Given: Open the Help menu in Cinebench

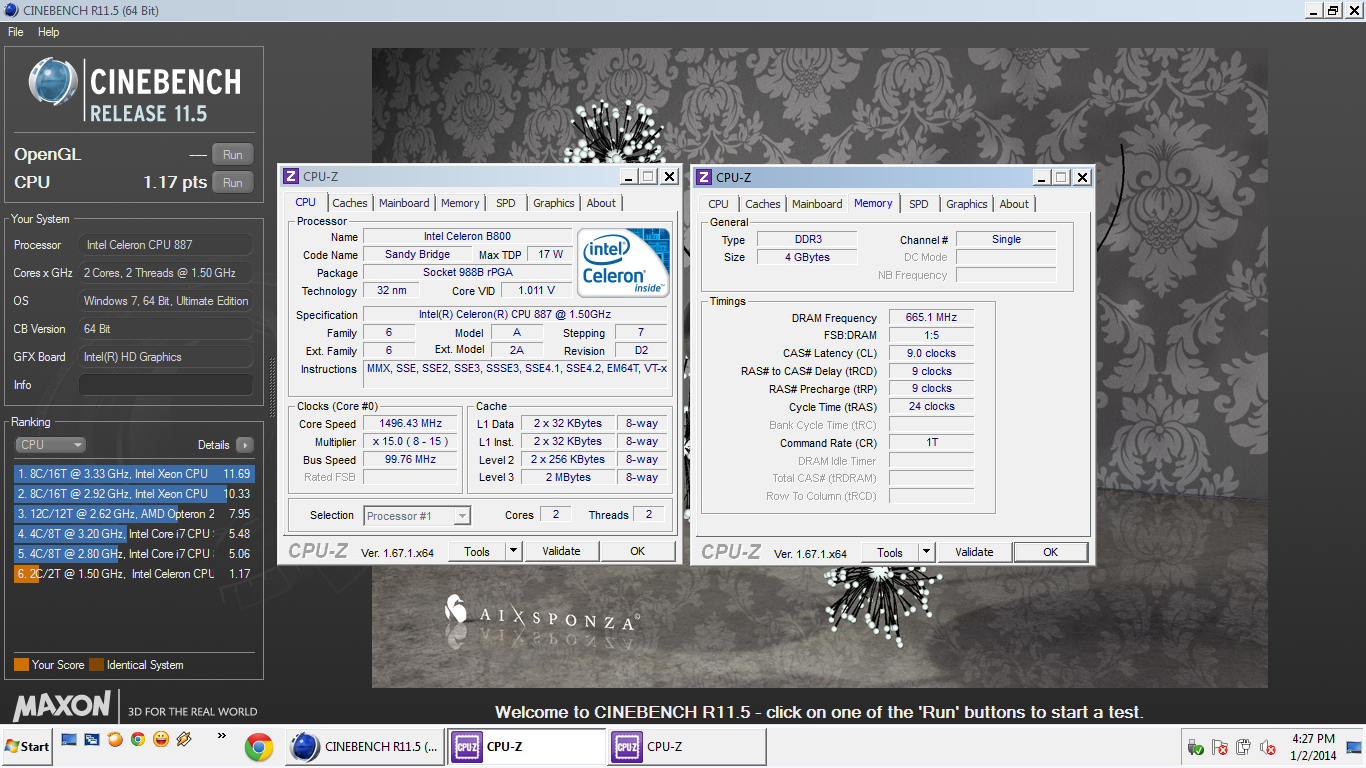Looking at the screenshot, I should (48, 32).
